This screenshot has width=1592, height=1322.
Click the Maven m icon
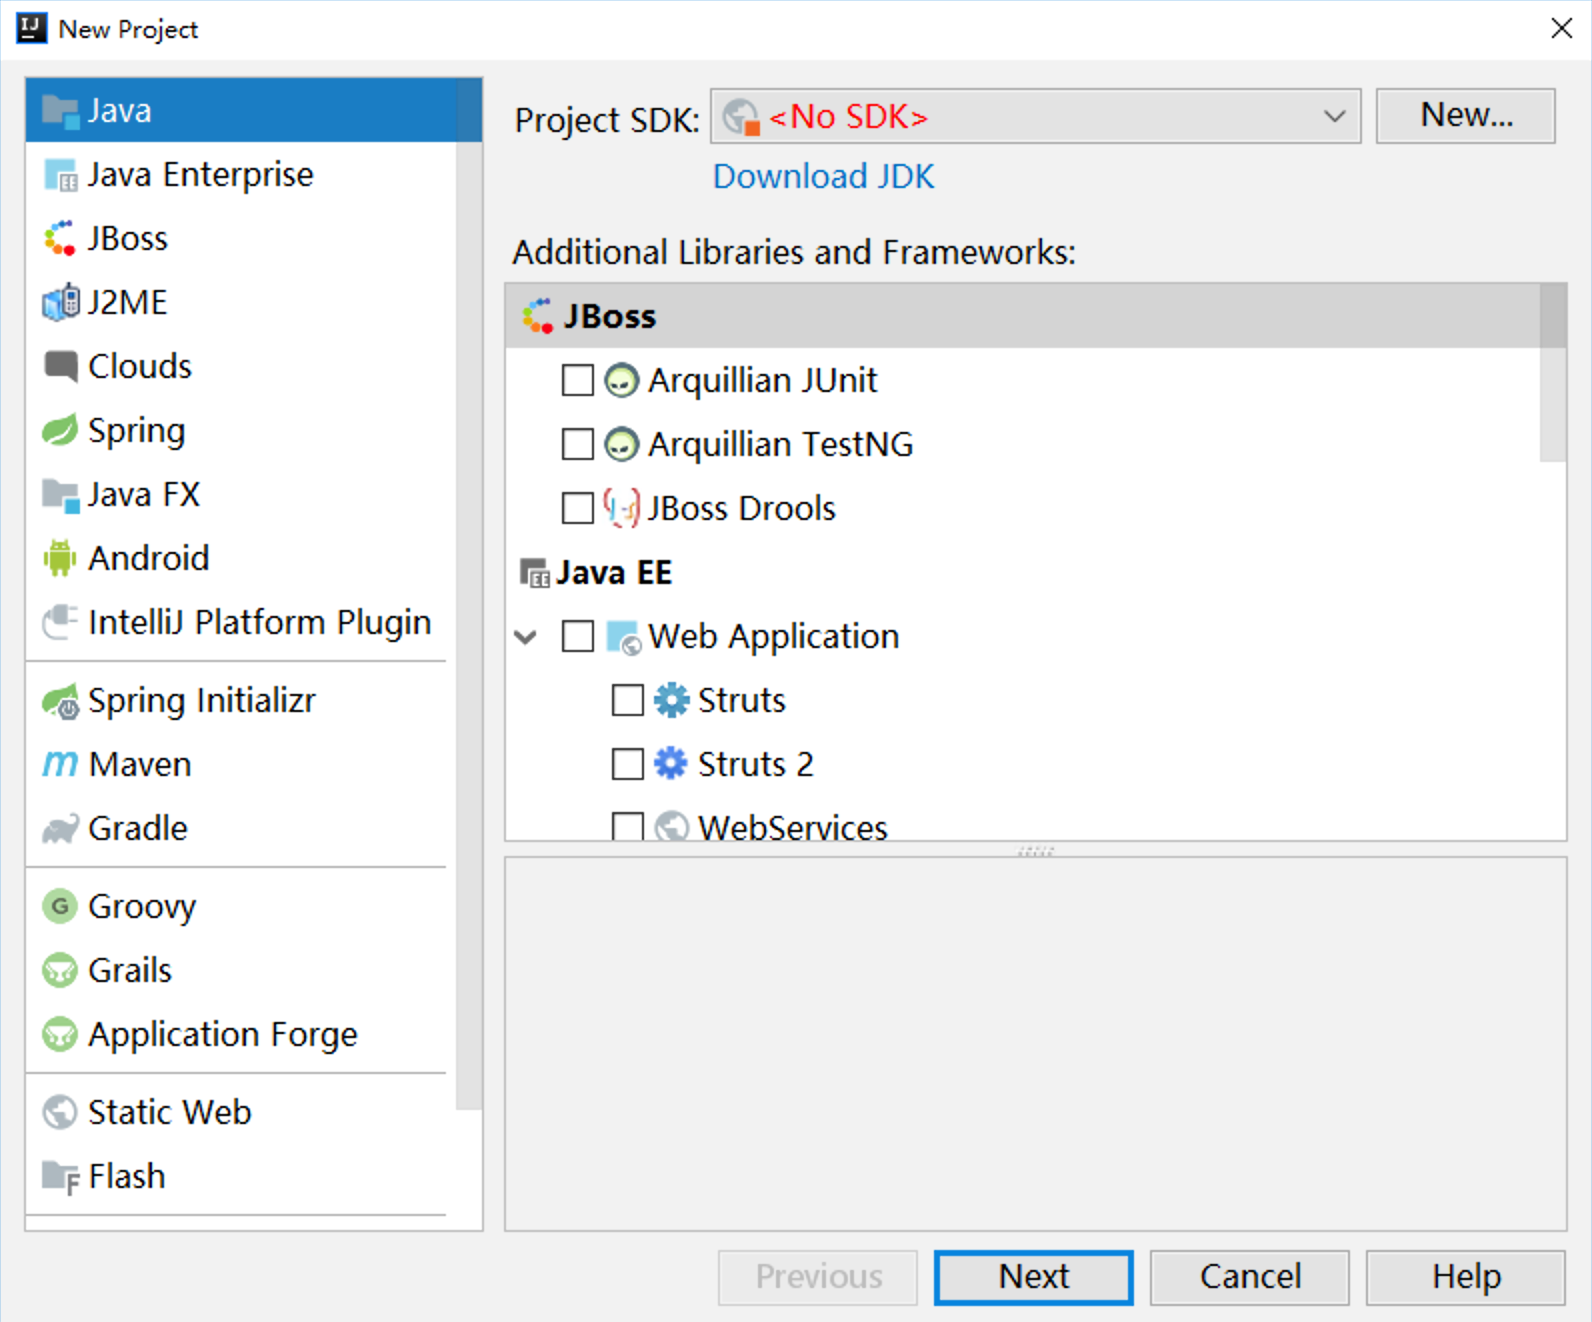click(60, 765)
